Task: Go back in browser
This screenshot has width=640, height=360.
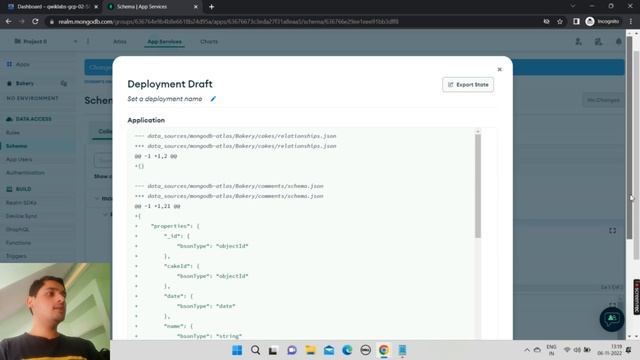Action: coord(9,21)
